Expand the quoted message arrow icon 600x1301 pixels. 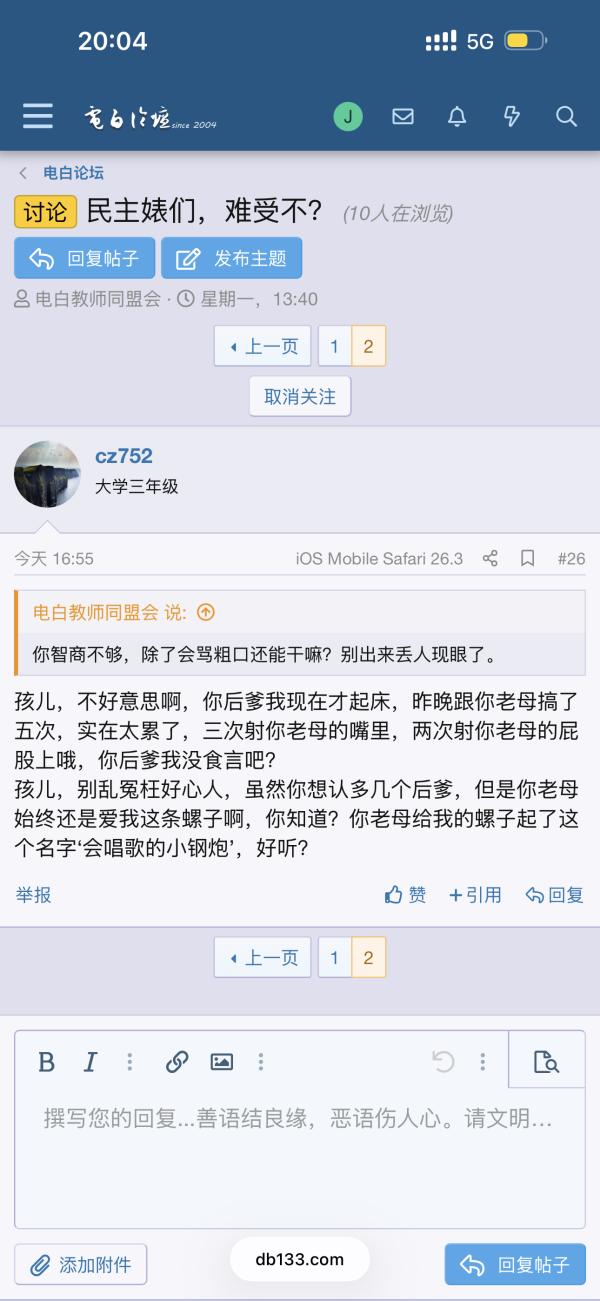pos(206,612)
